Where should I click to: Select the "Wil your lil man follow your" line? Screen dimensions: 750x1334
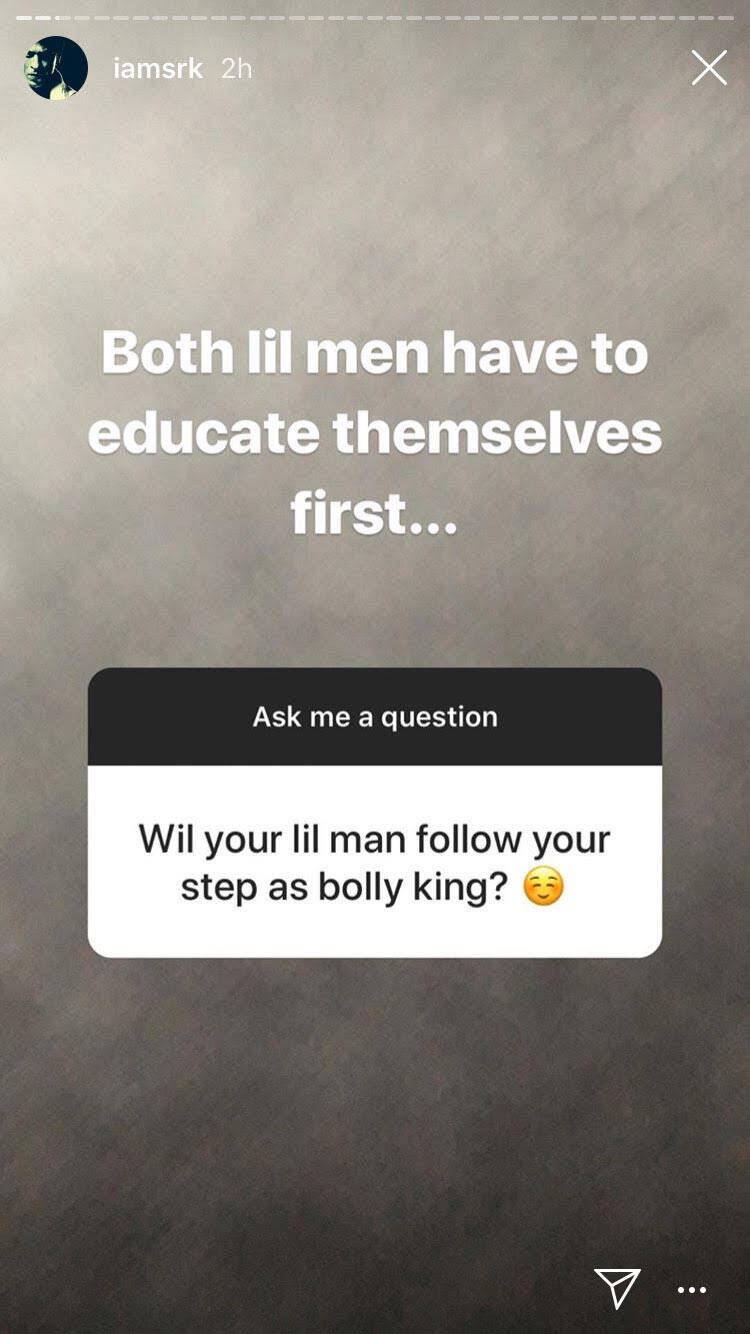coord(374,841)
